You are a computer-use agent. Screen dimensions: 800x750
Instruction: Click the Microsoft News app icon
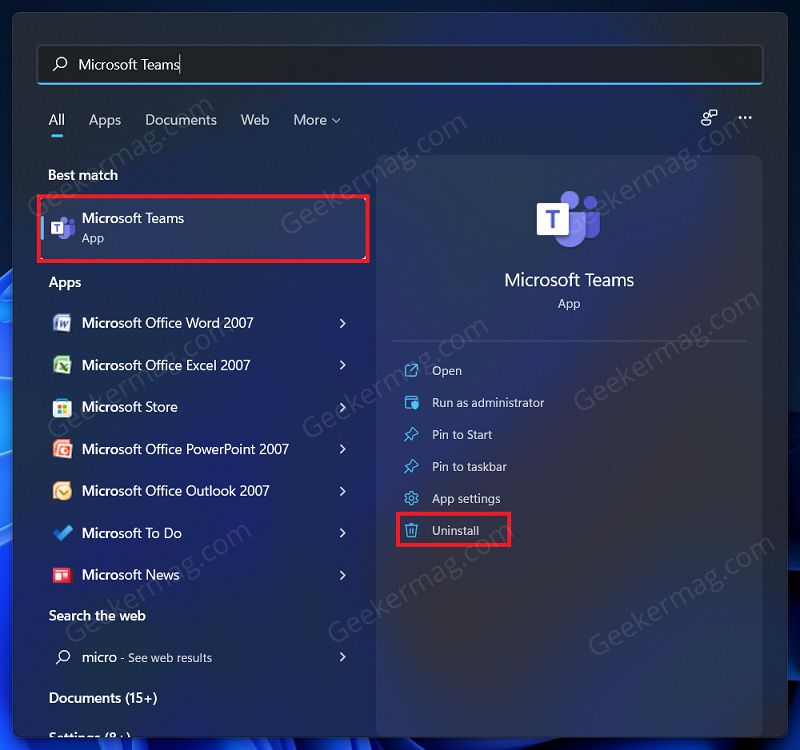click(62, 575)
